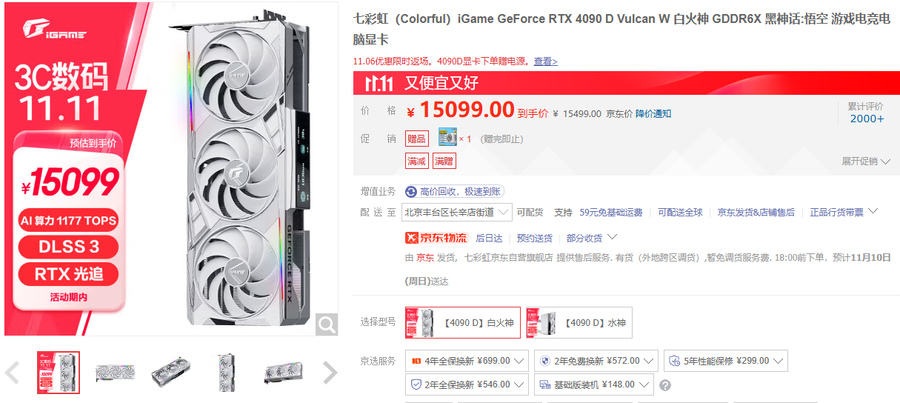Click the 降价通知 price alert link
900x403 pixels.
[653, 114]
